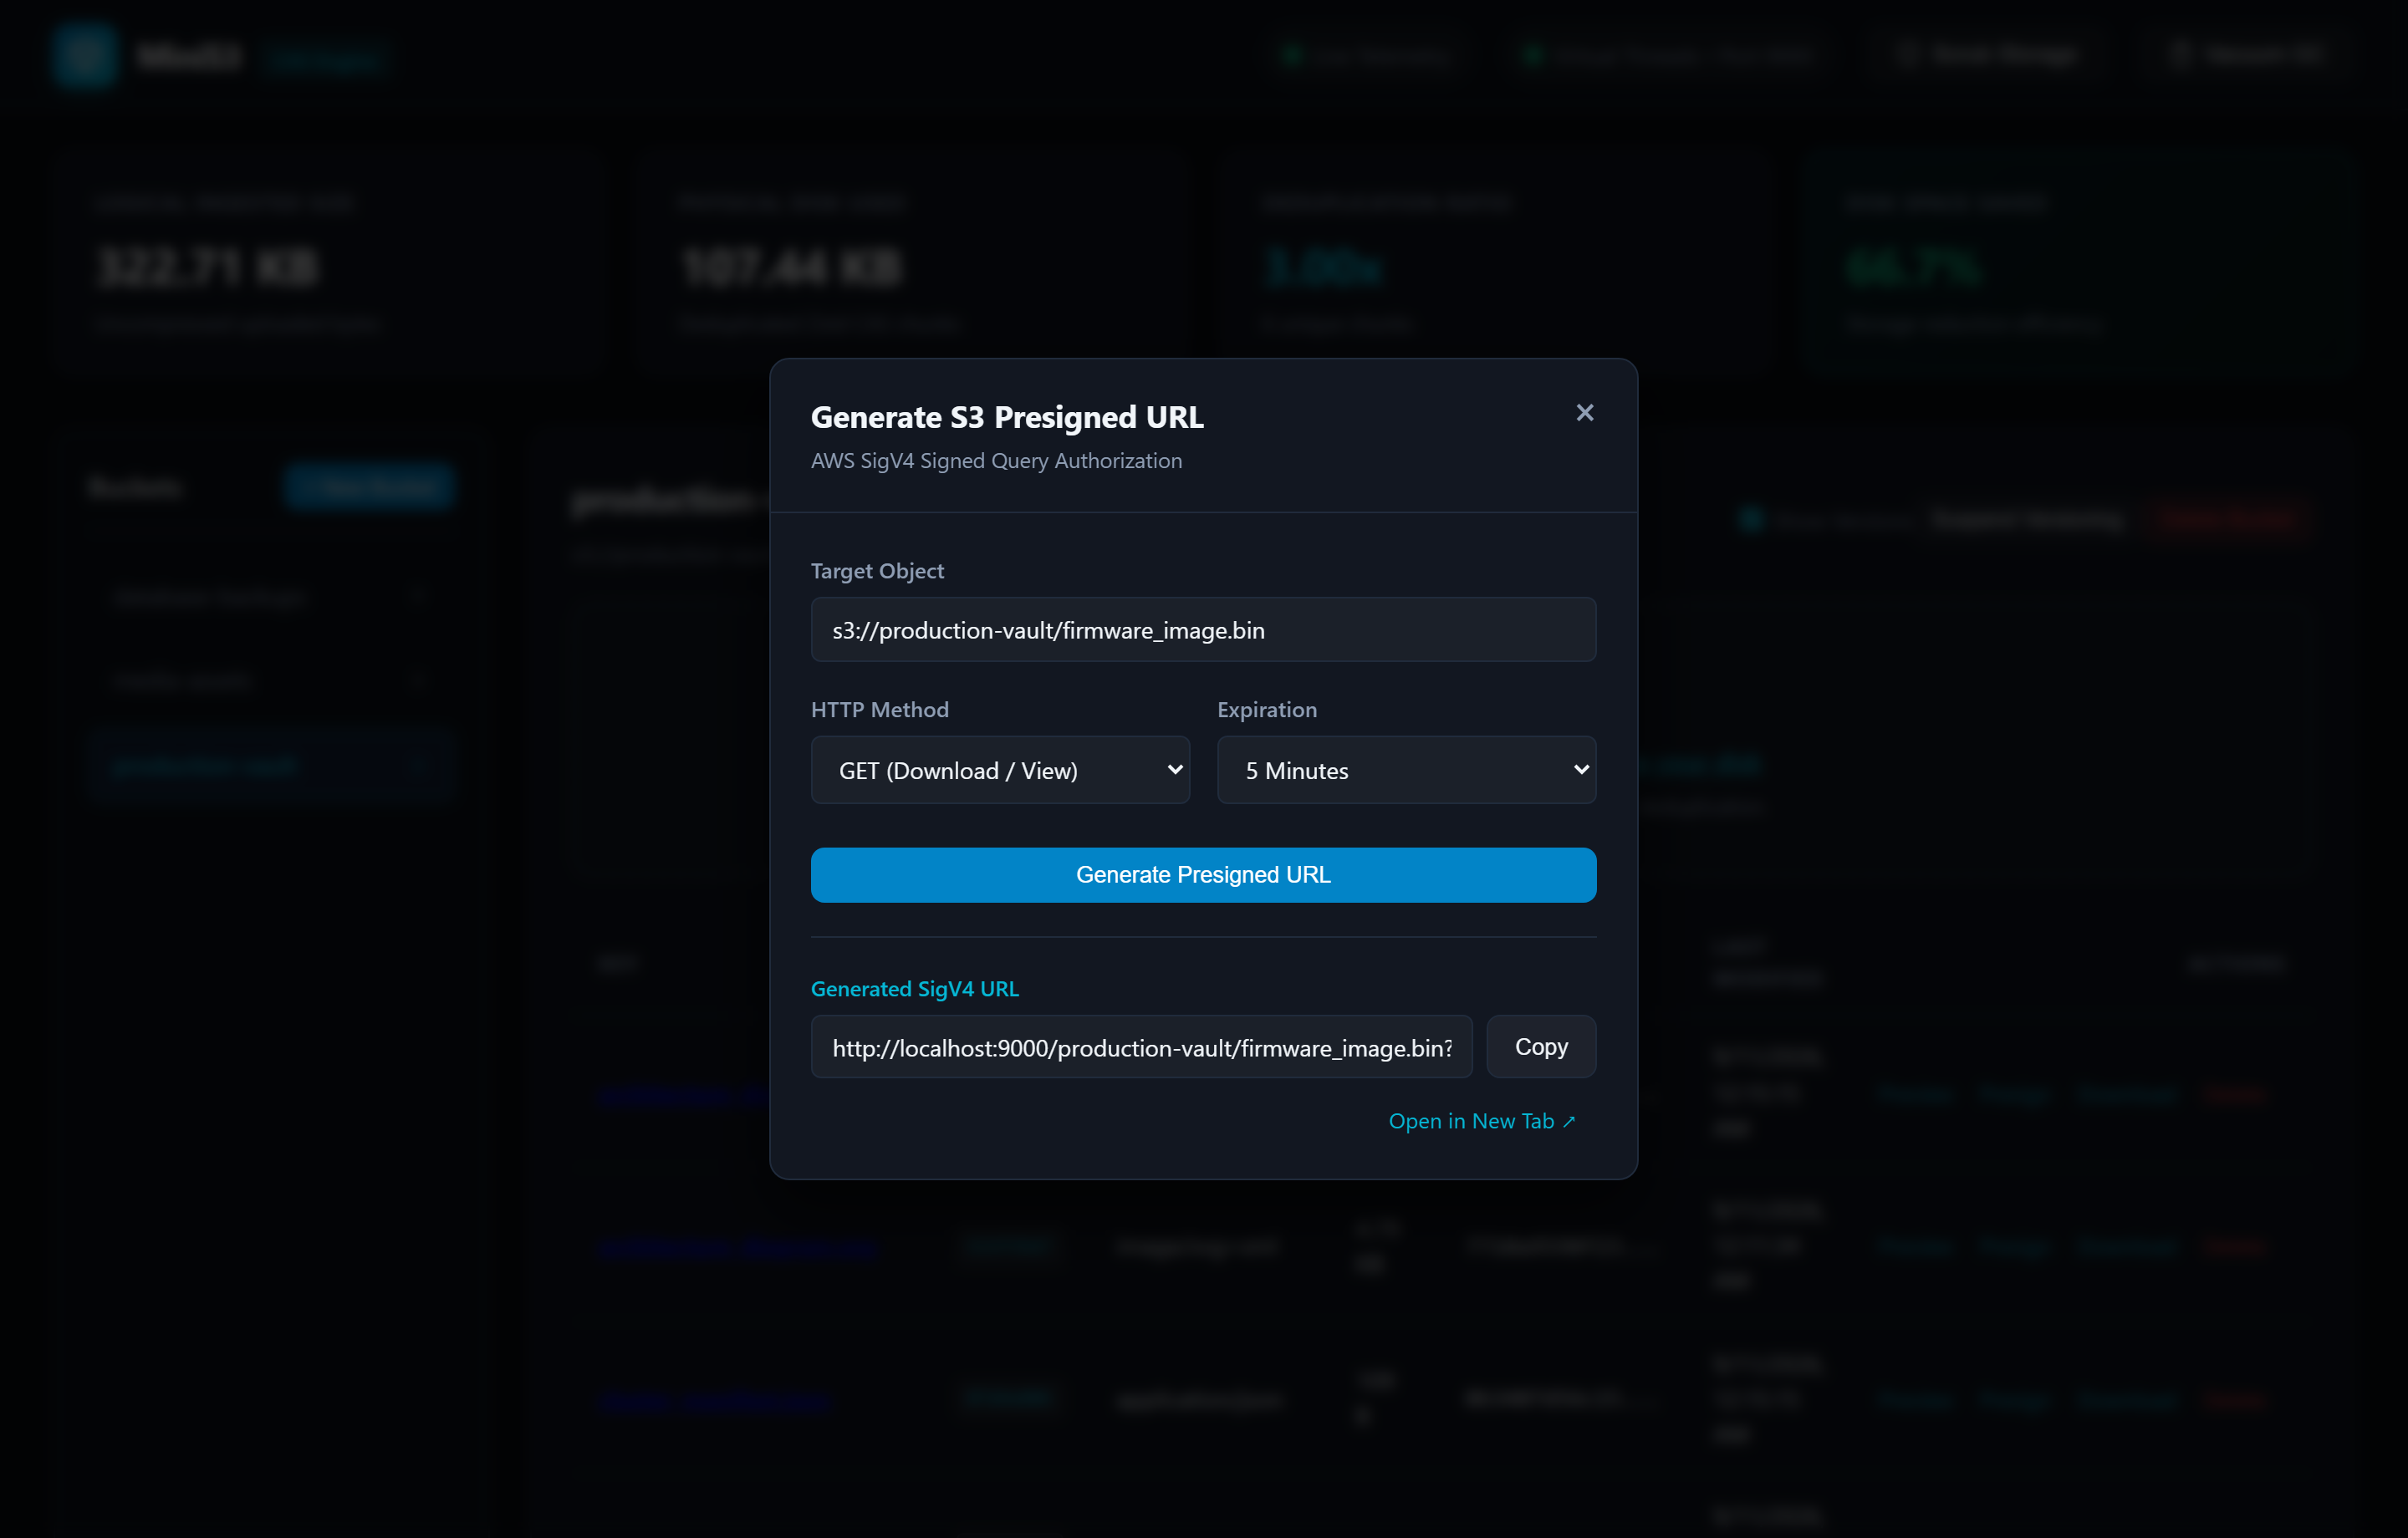Screen dimensions: 2408x1538
Task: Click the HTTP Method label
Action: tap(879, 710)
